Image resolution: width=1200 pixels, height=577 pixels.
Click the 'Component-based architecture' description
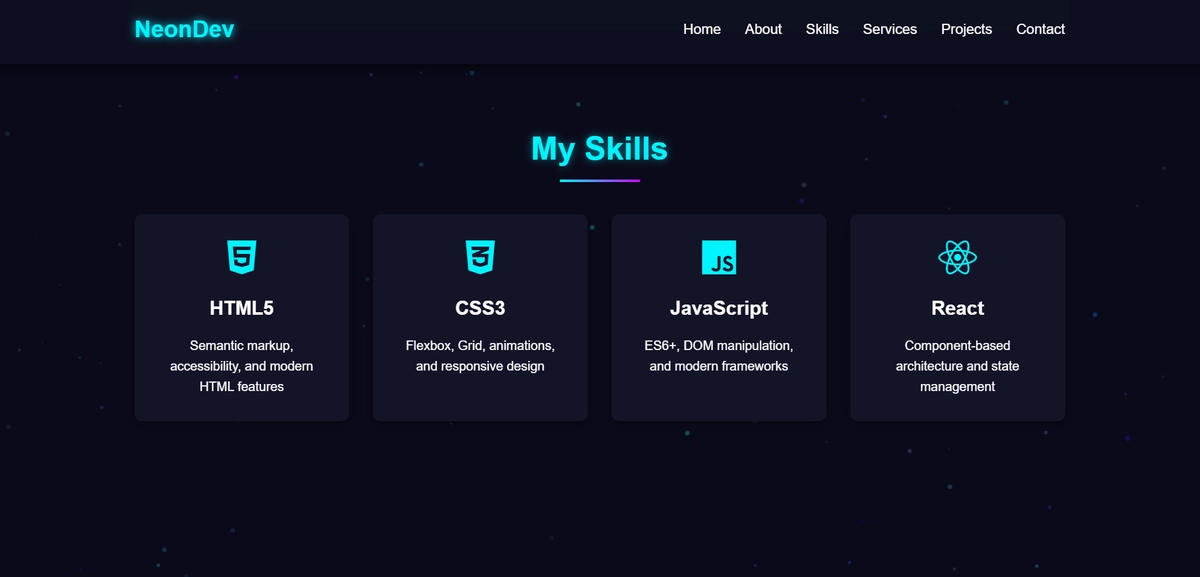pyautogui.click(x=958, y=366)
